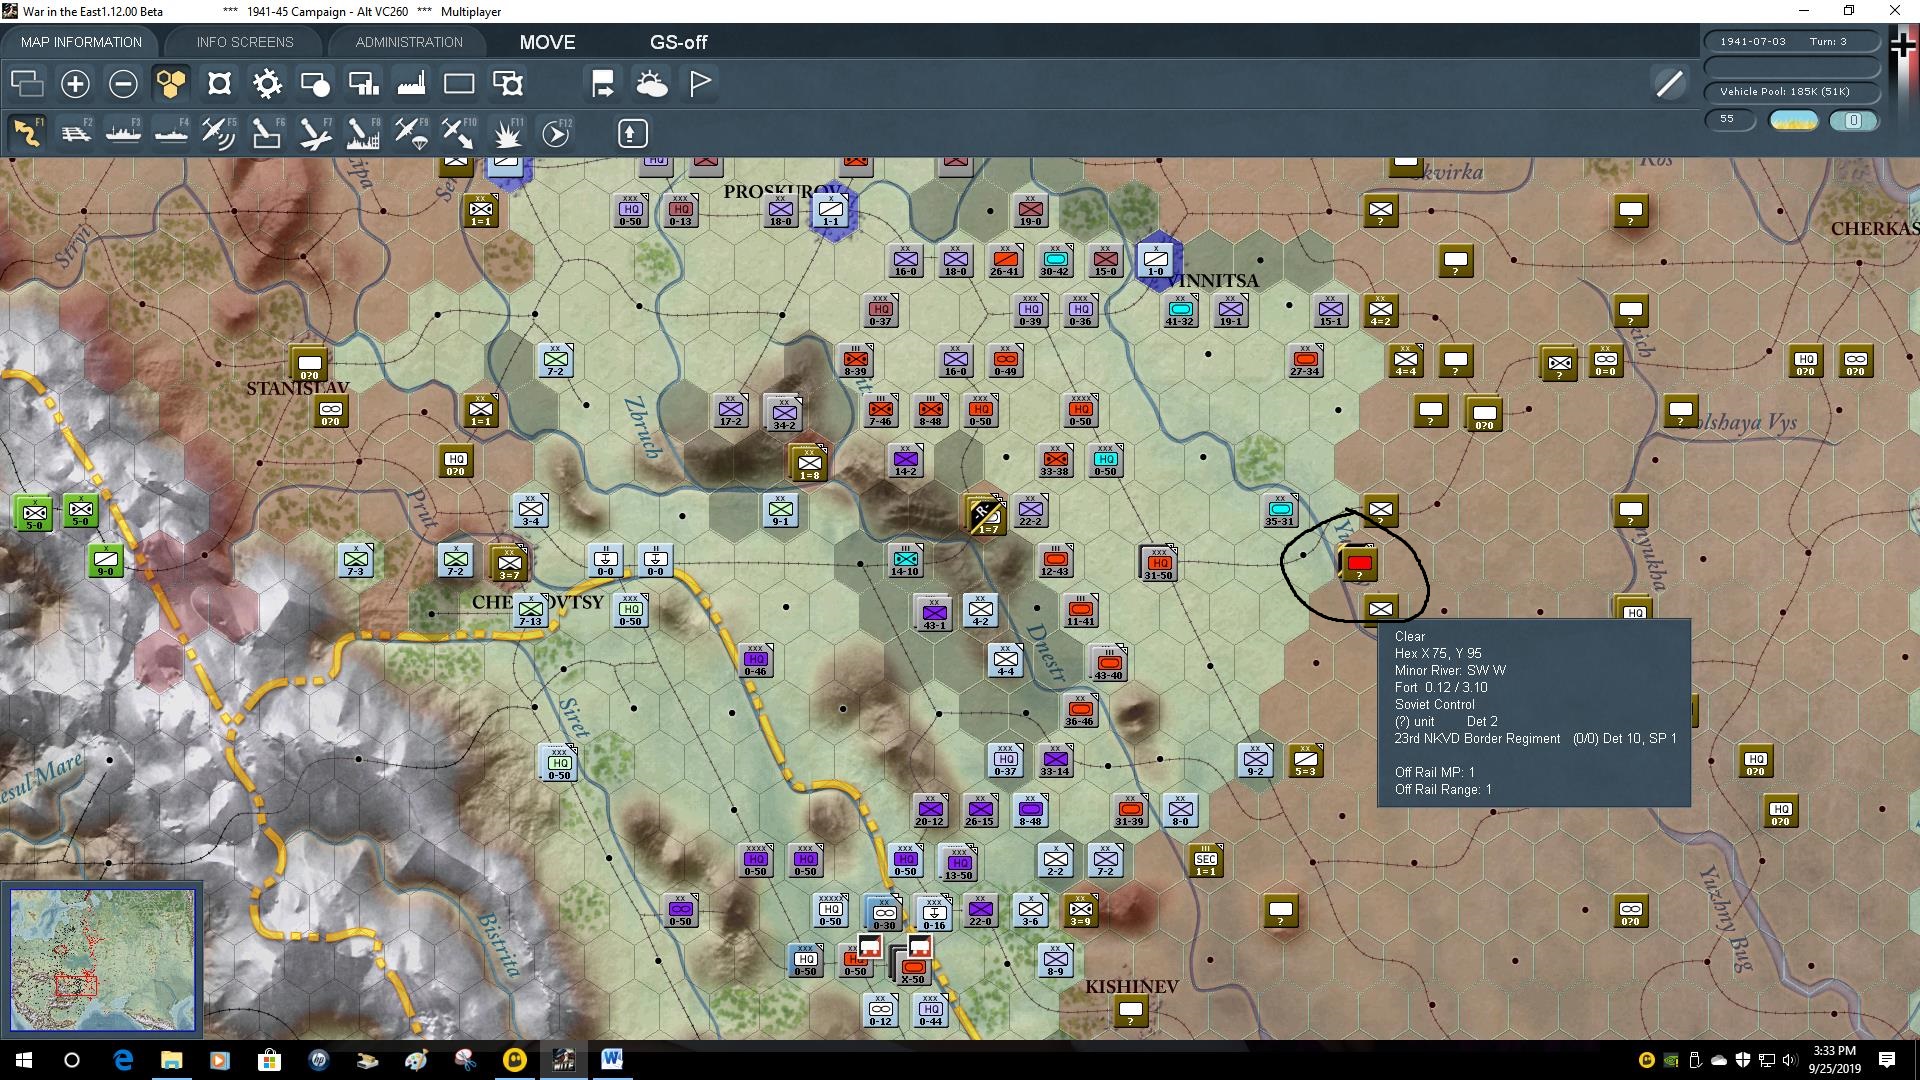
Task: Click the blue-yellow weather swatch
Action: (x=1794, y=121)
